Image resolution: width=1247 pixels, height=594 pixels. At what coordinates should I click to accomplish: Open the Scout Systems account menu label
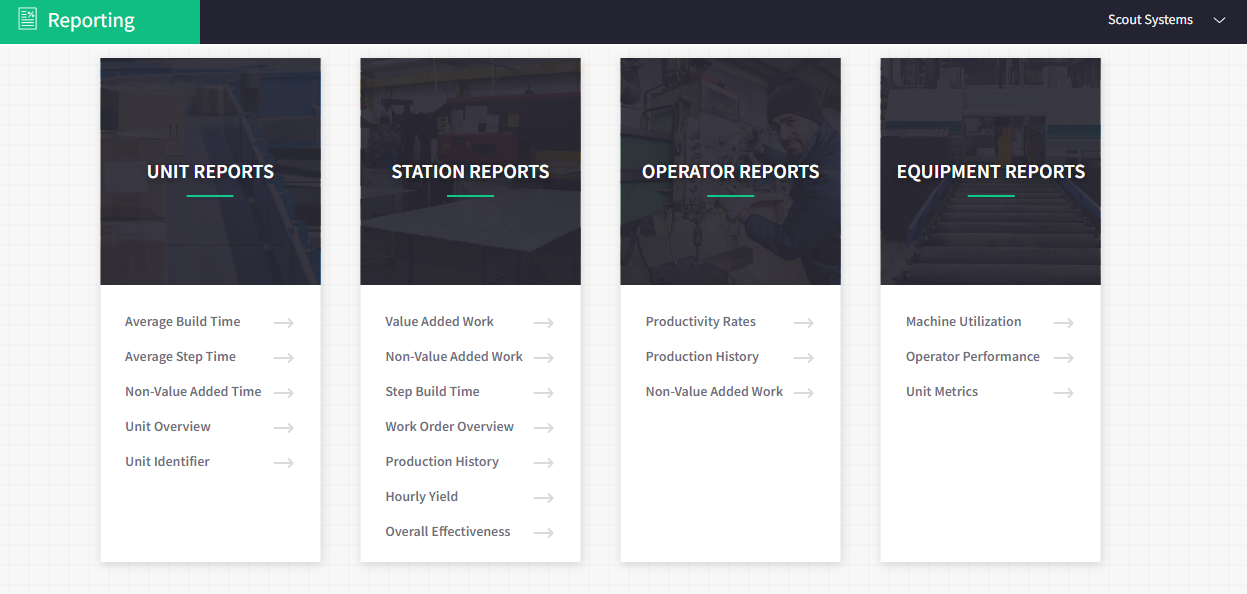(x=1150, y=20)
